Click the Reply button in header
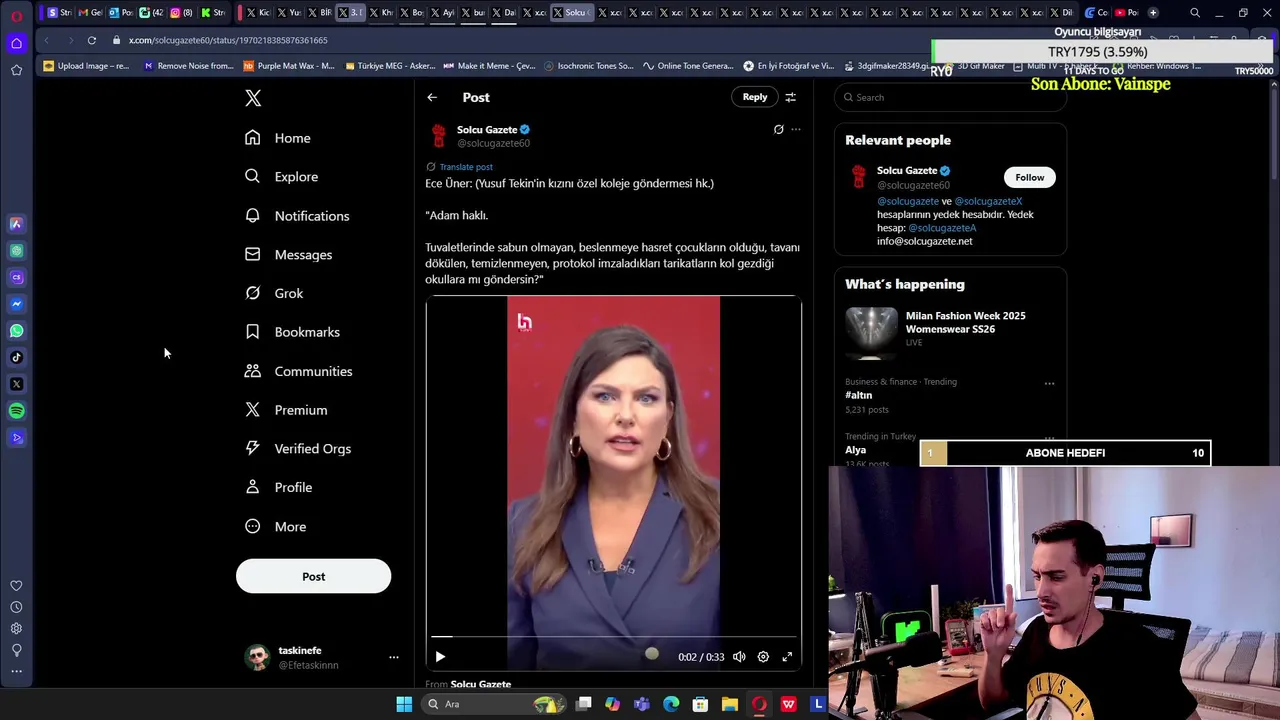The height and width of the screenshot is (720, 1280). pos(755,97)
